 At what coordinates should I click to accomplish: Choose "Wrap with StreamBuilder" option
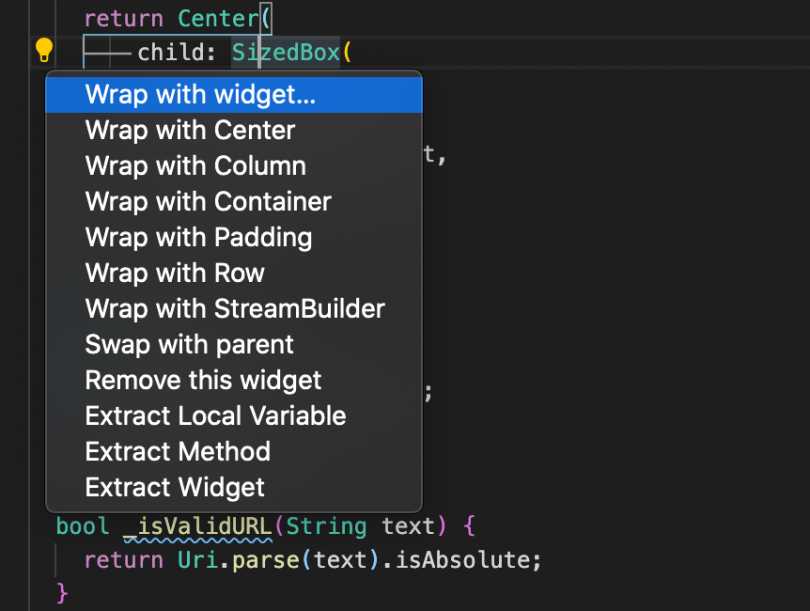click(234, 309)
